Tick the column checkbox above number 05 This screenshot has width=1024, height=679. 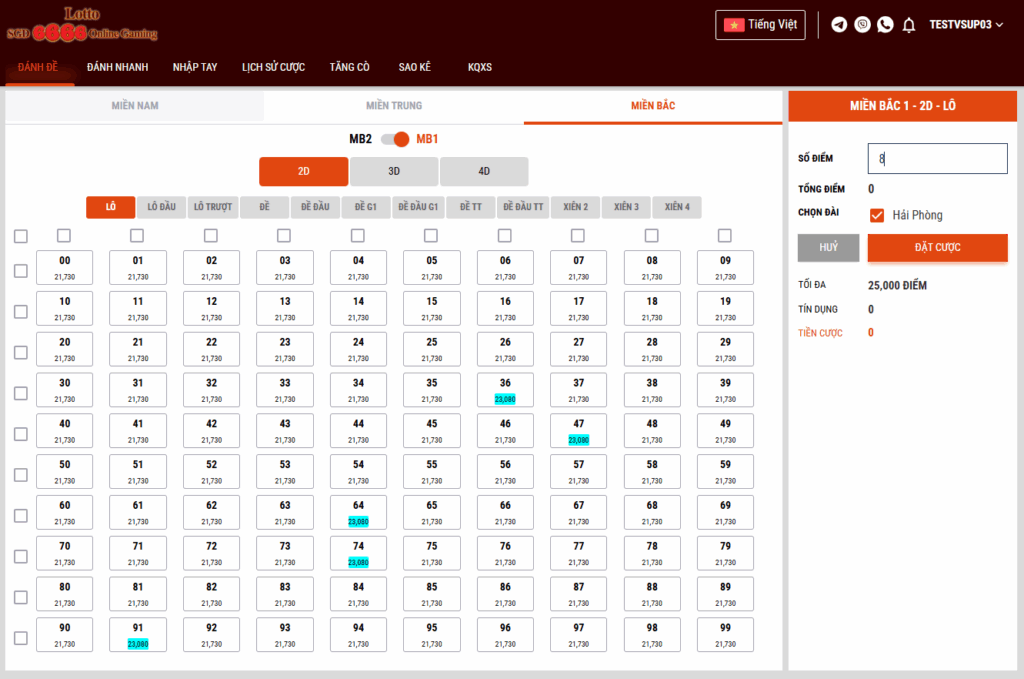pyautogui.click(x=430, y=235)
